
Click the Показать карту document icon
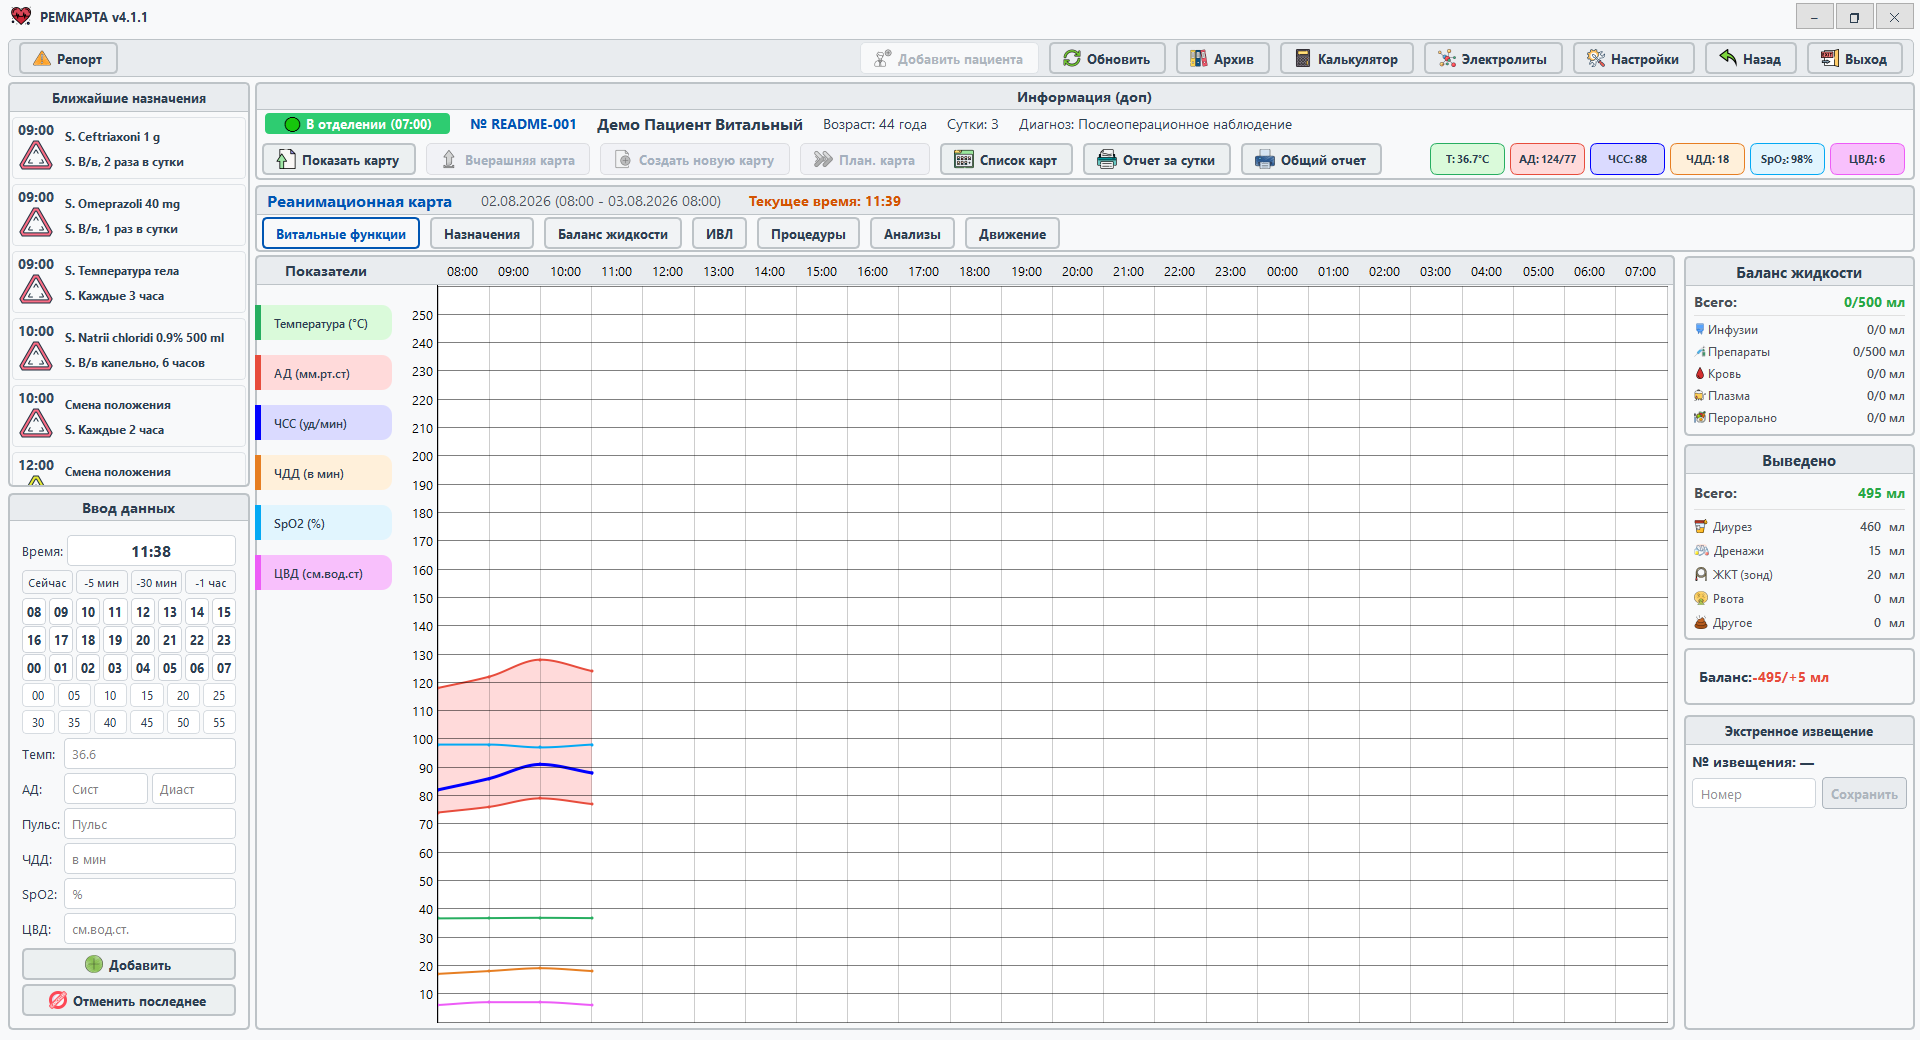coord(286,159)
